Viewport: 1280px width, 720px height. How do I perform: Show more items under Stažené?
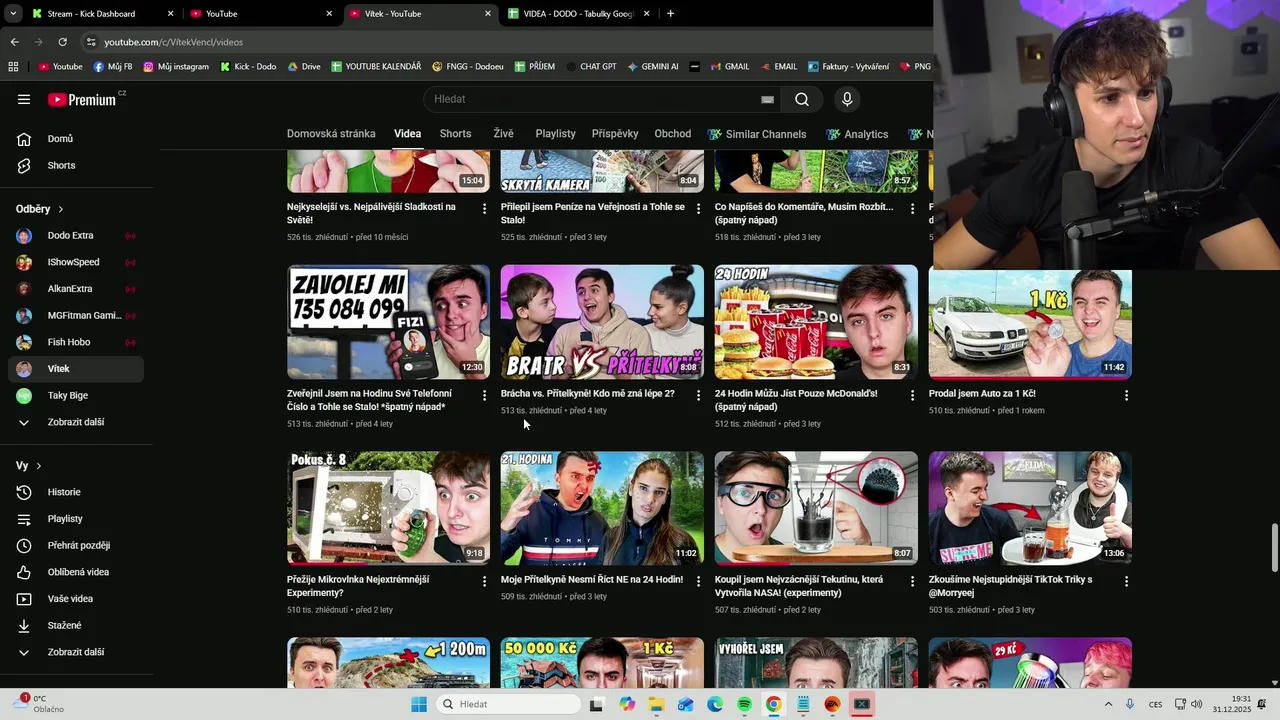(76, 652)
